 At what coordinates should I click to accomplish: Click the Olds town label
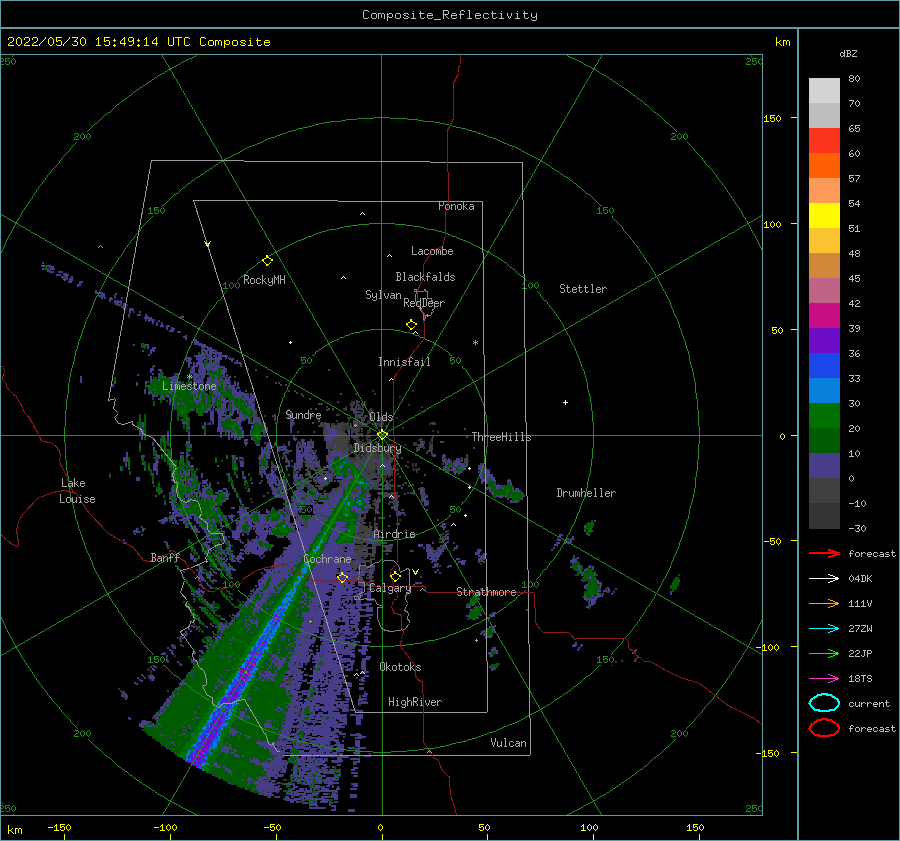[381, 417]
